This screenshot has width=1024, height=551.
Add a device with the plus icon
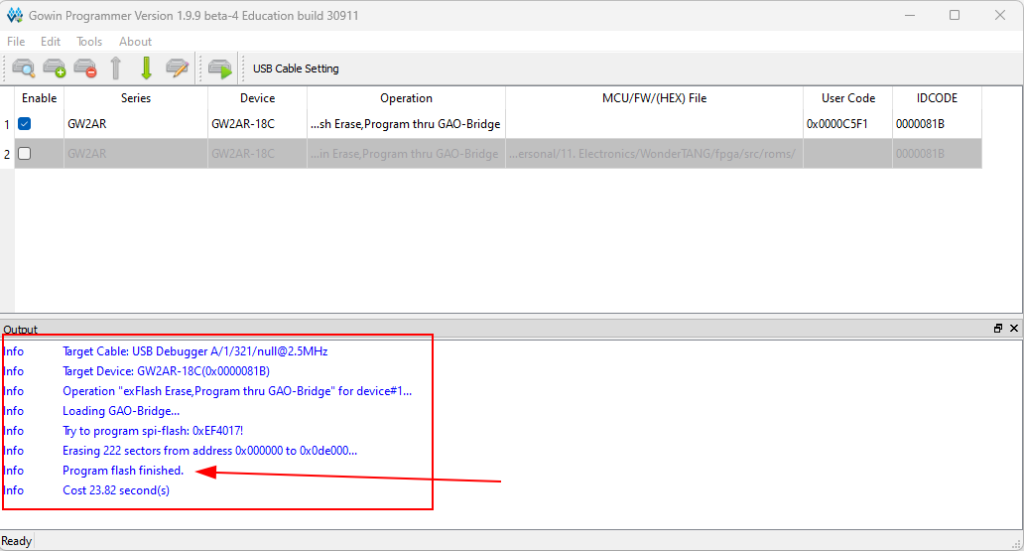click(54, 68)
